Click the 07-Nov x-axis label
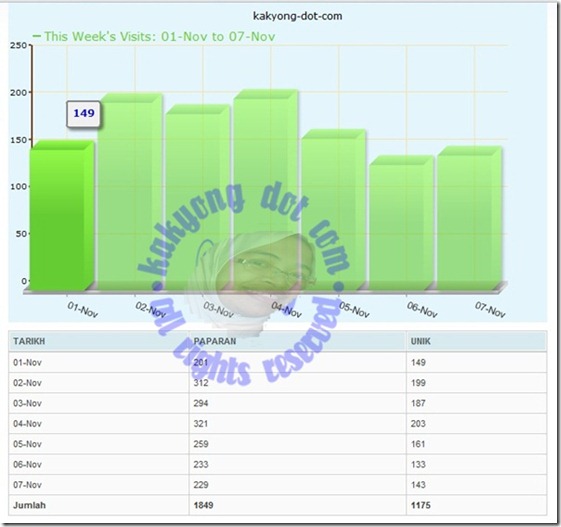Screen dimensions: 561x527 [490, 309]
